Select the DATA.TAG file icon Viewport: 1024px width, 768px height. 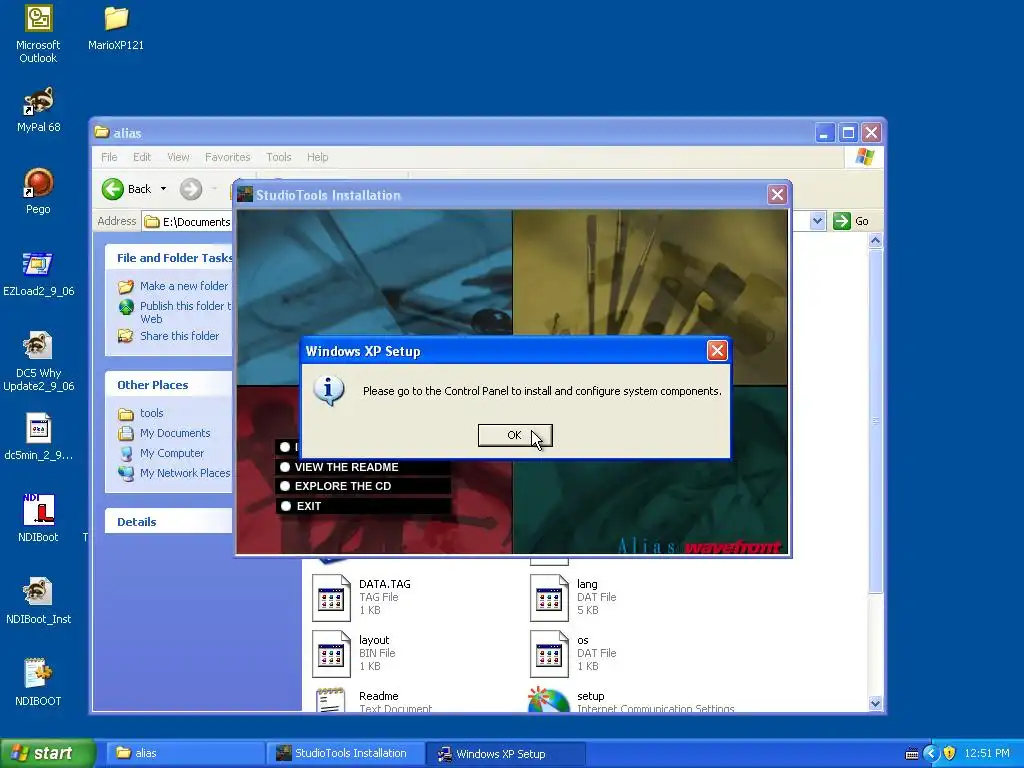[x=331, y=597]
